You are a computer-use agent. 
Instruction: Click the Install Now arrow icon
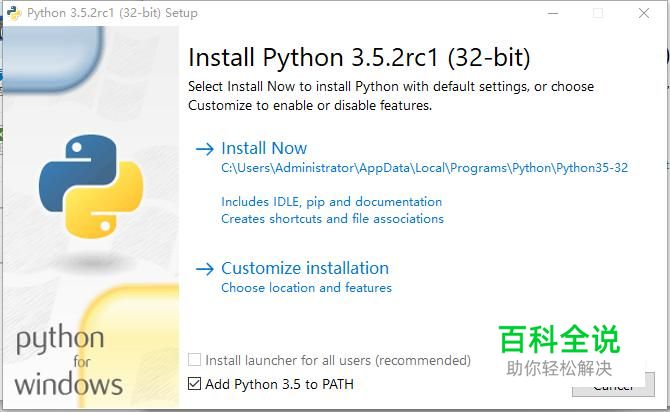pos(205,149)
